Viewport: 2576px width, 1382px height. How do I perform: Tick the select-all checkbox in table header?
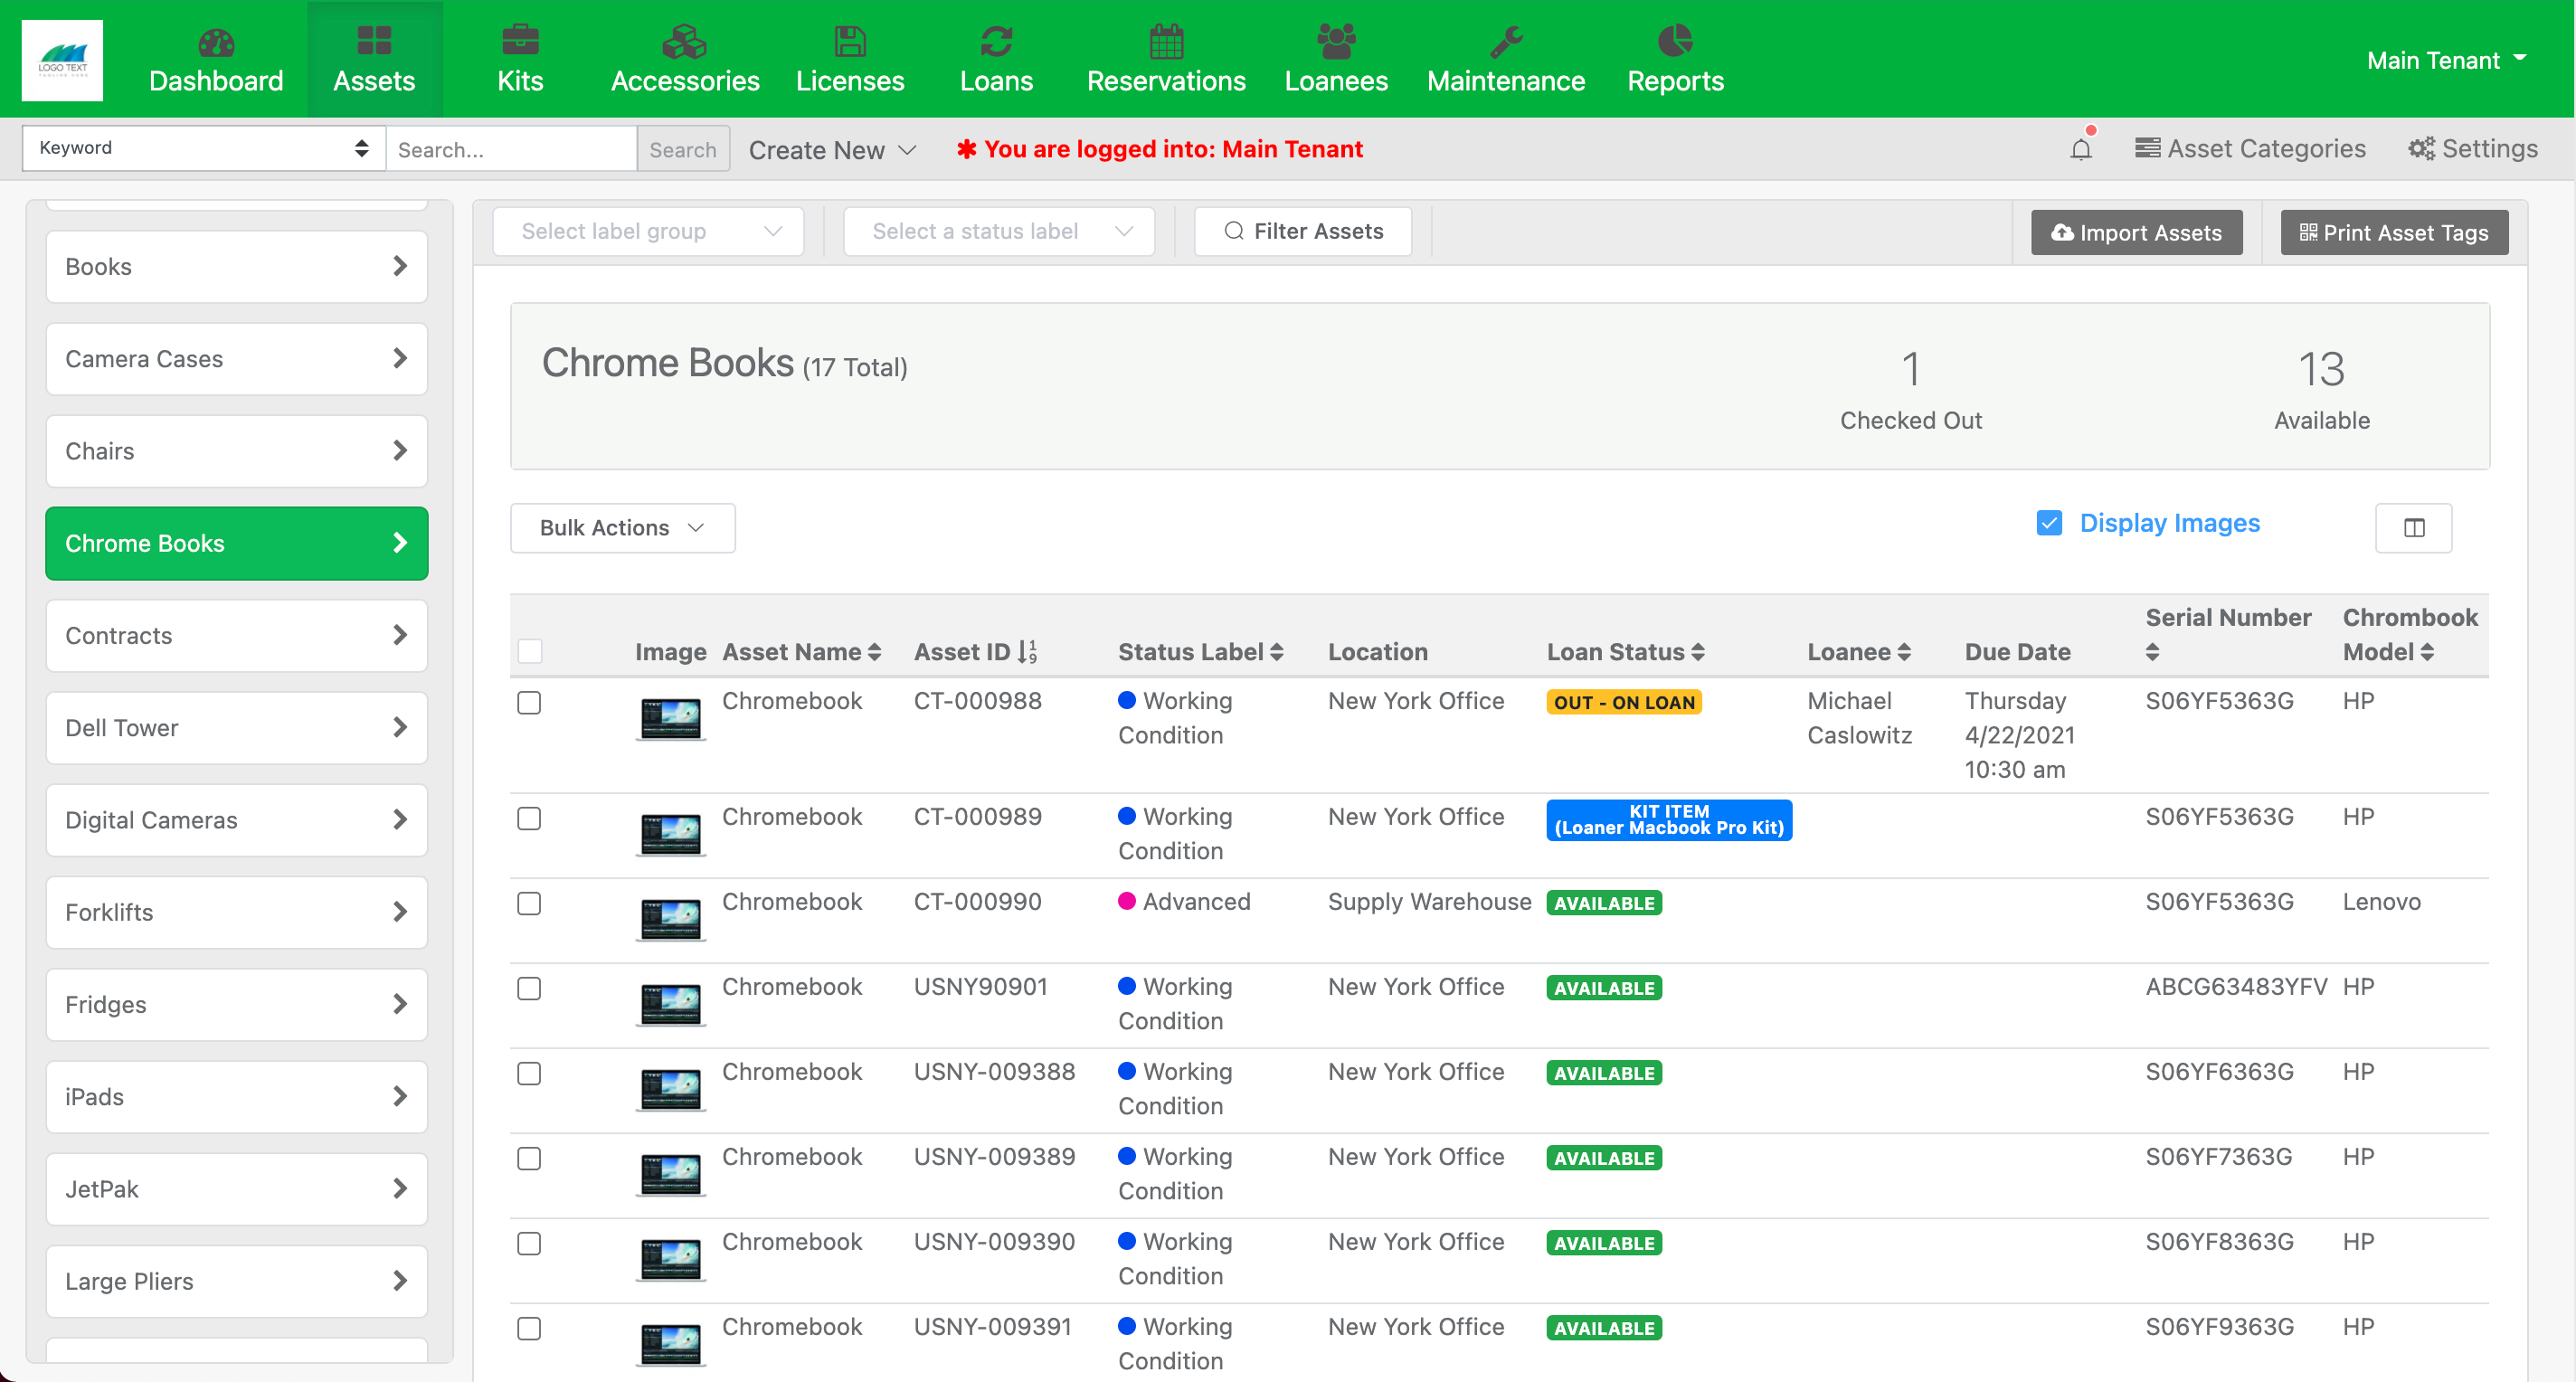530,652
